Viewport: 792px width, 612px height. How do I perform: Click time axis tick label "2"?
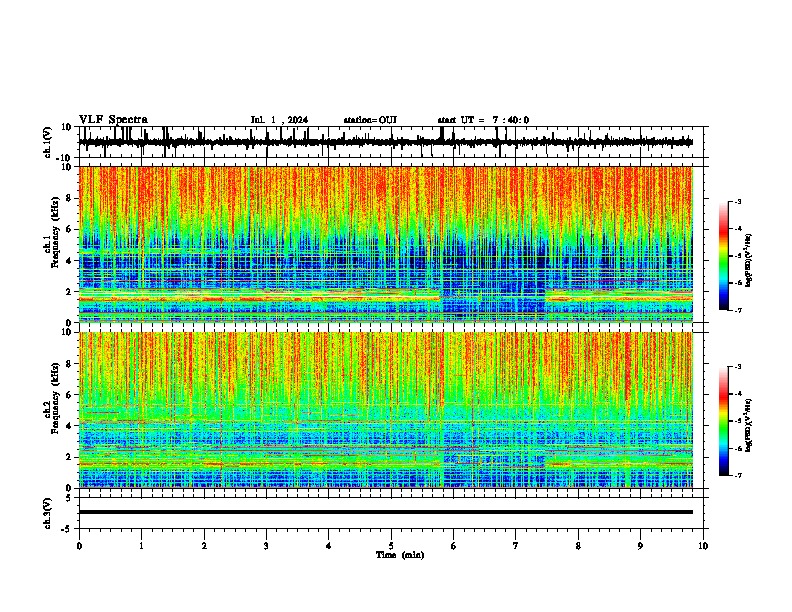[204, 546]
